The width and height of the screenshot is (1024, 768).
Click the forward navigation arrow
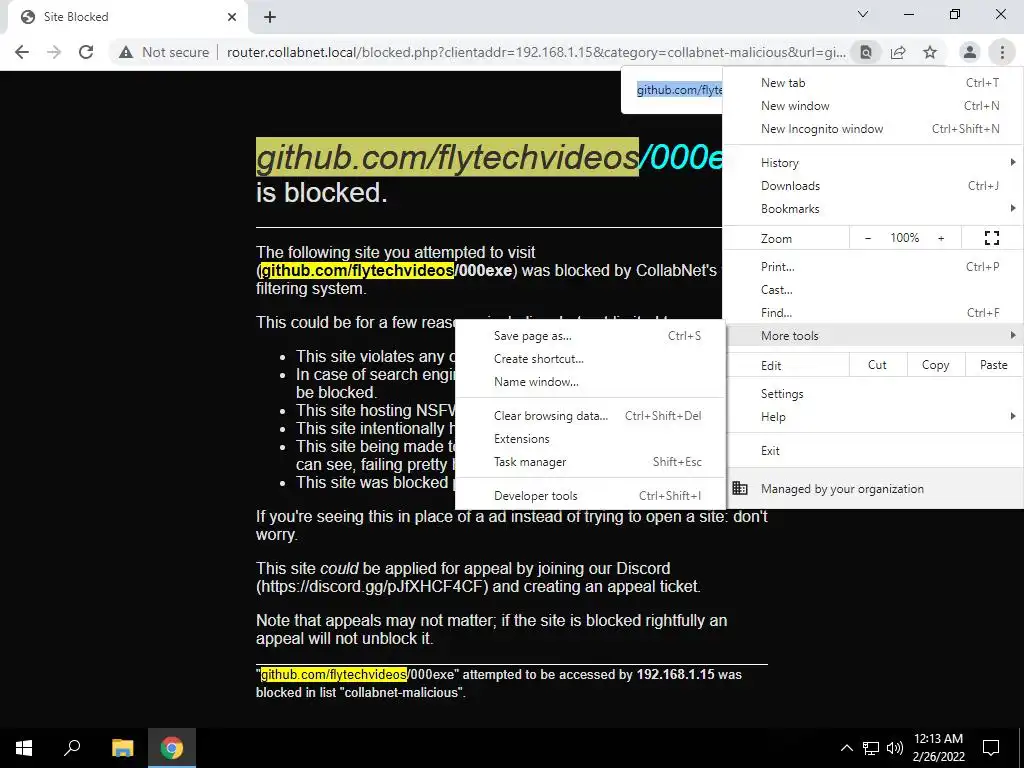[x=54, y=52]
